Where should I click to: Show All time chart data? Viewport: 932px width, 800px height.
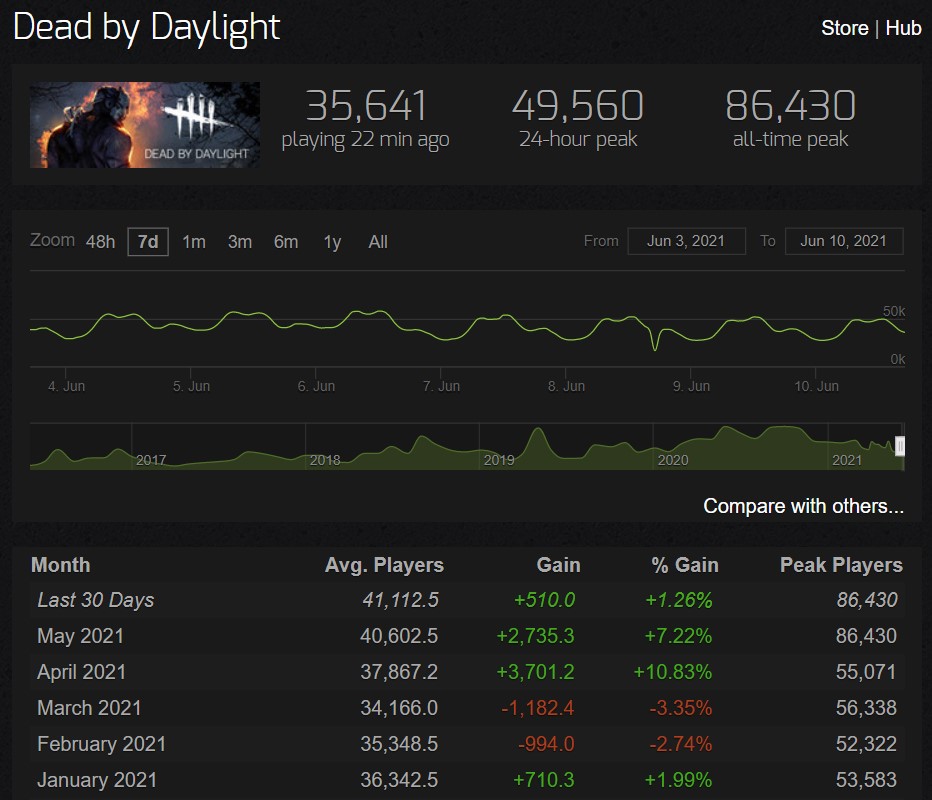(x=378, y=242)
